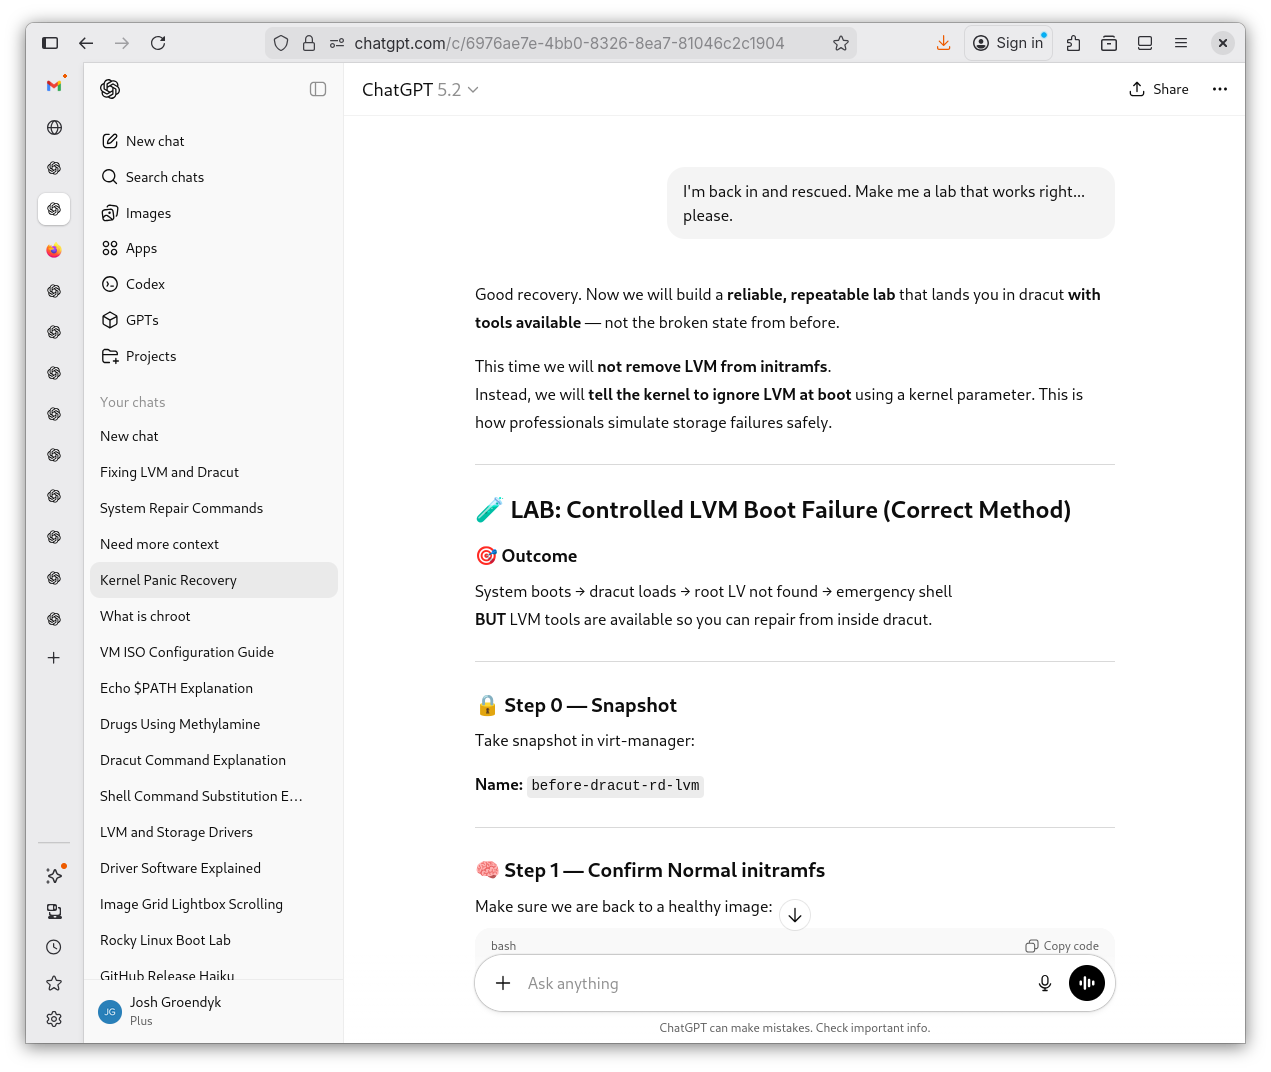The image size is (1271, 1072).
Task: Open Gmail in the browser side panel
Action: [x=54, y=86]
